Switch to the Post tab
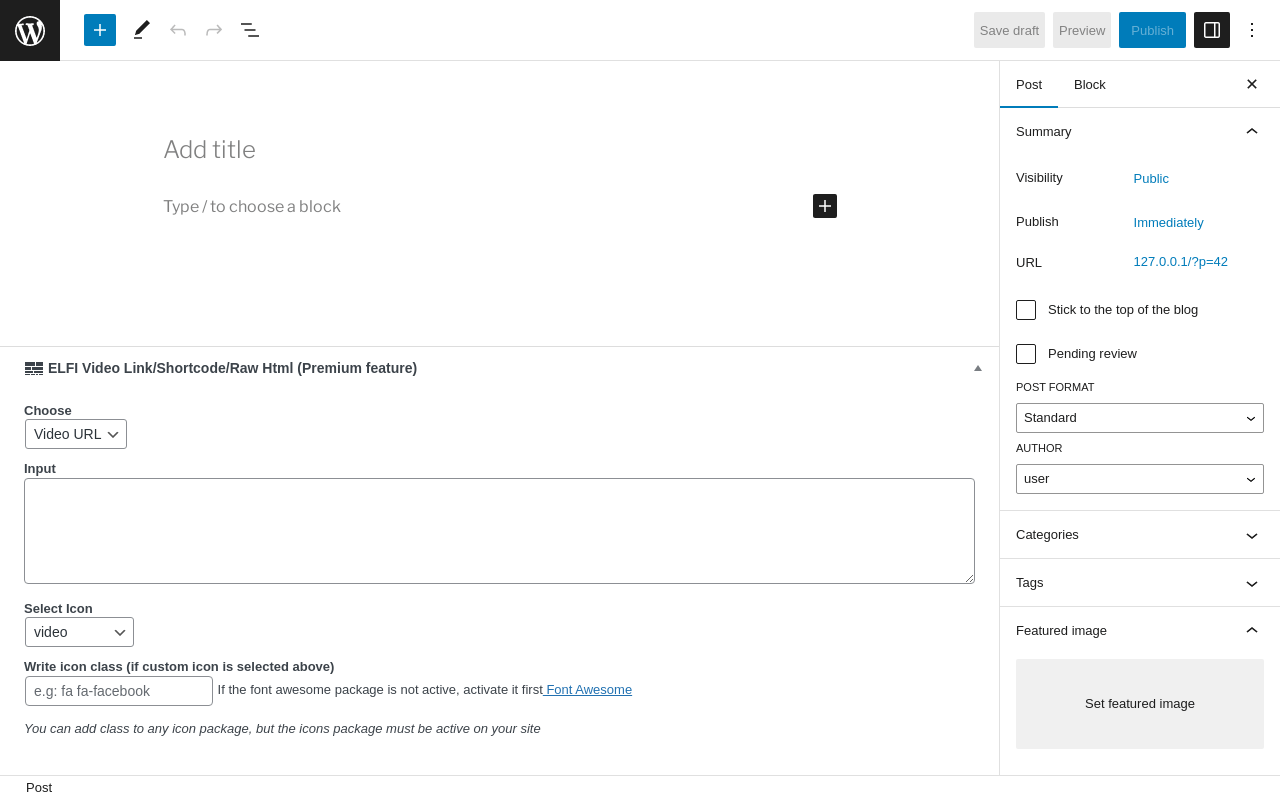 1029,84
